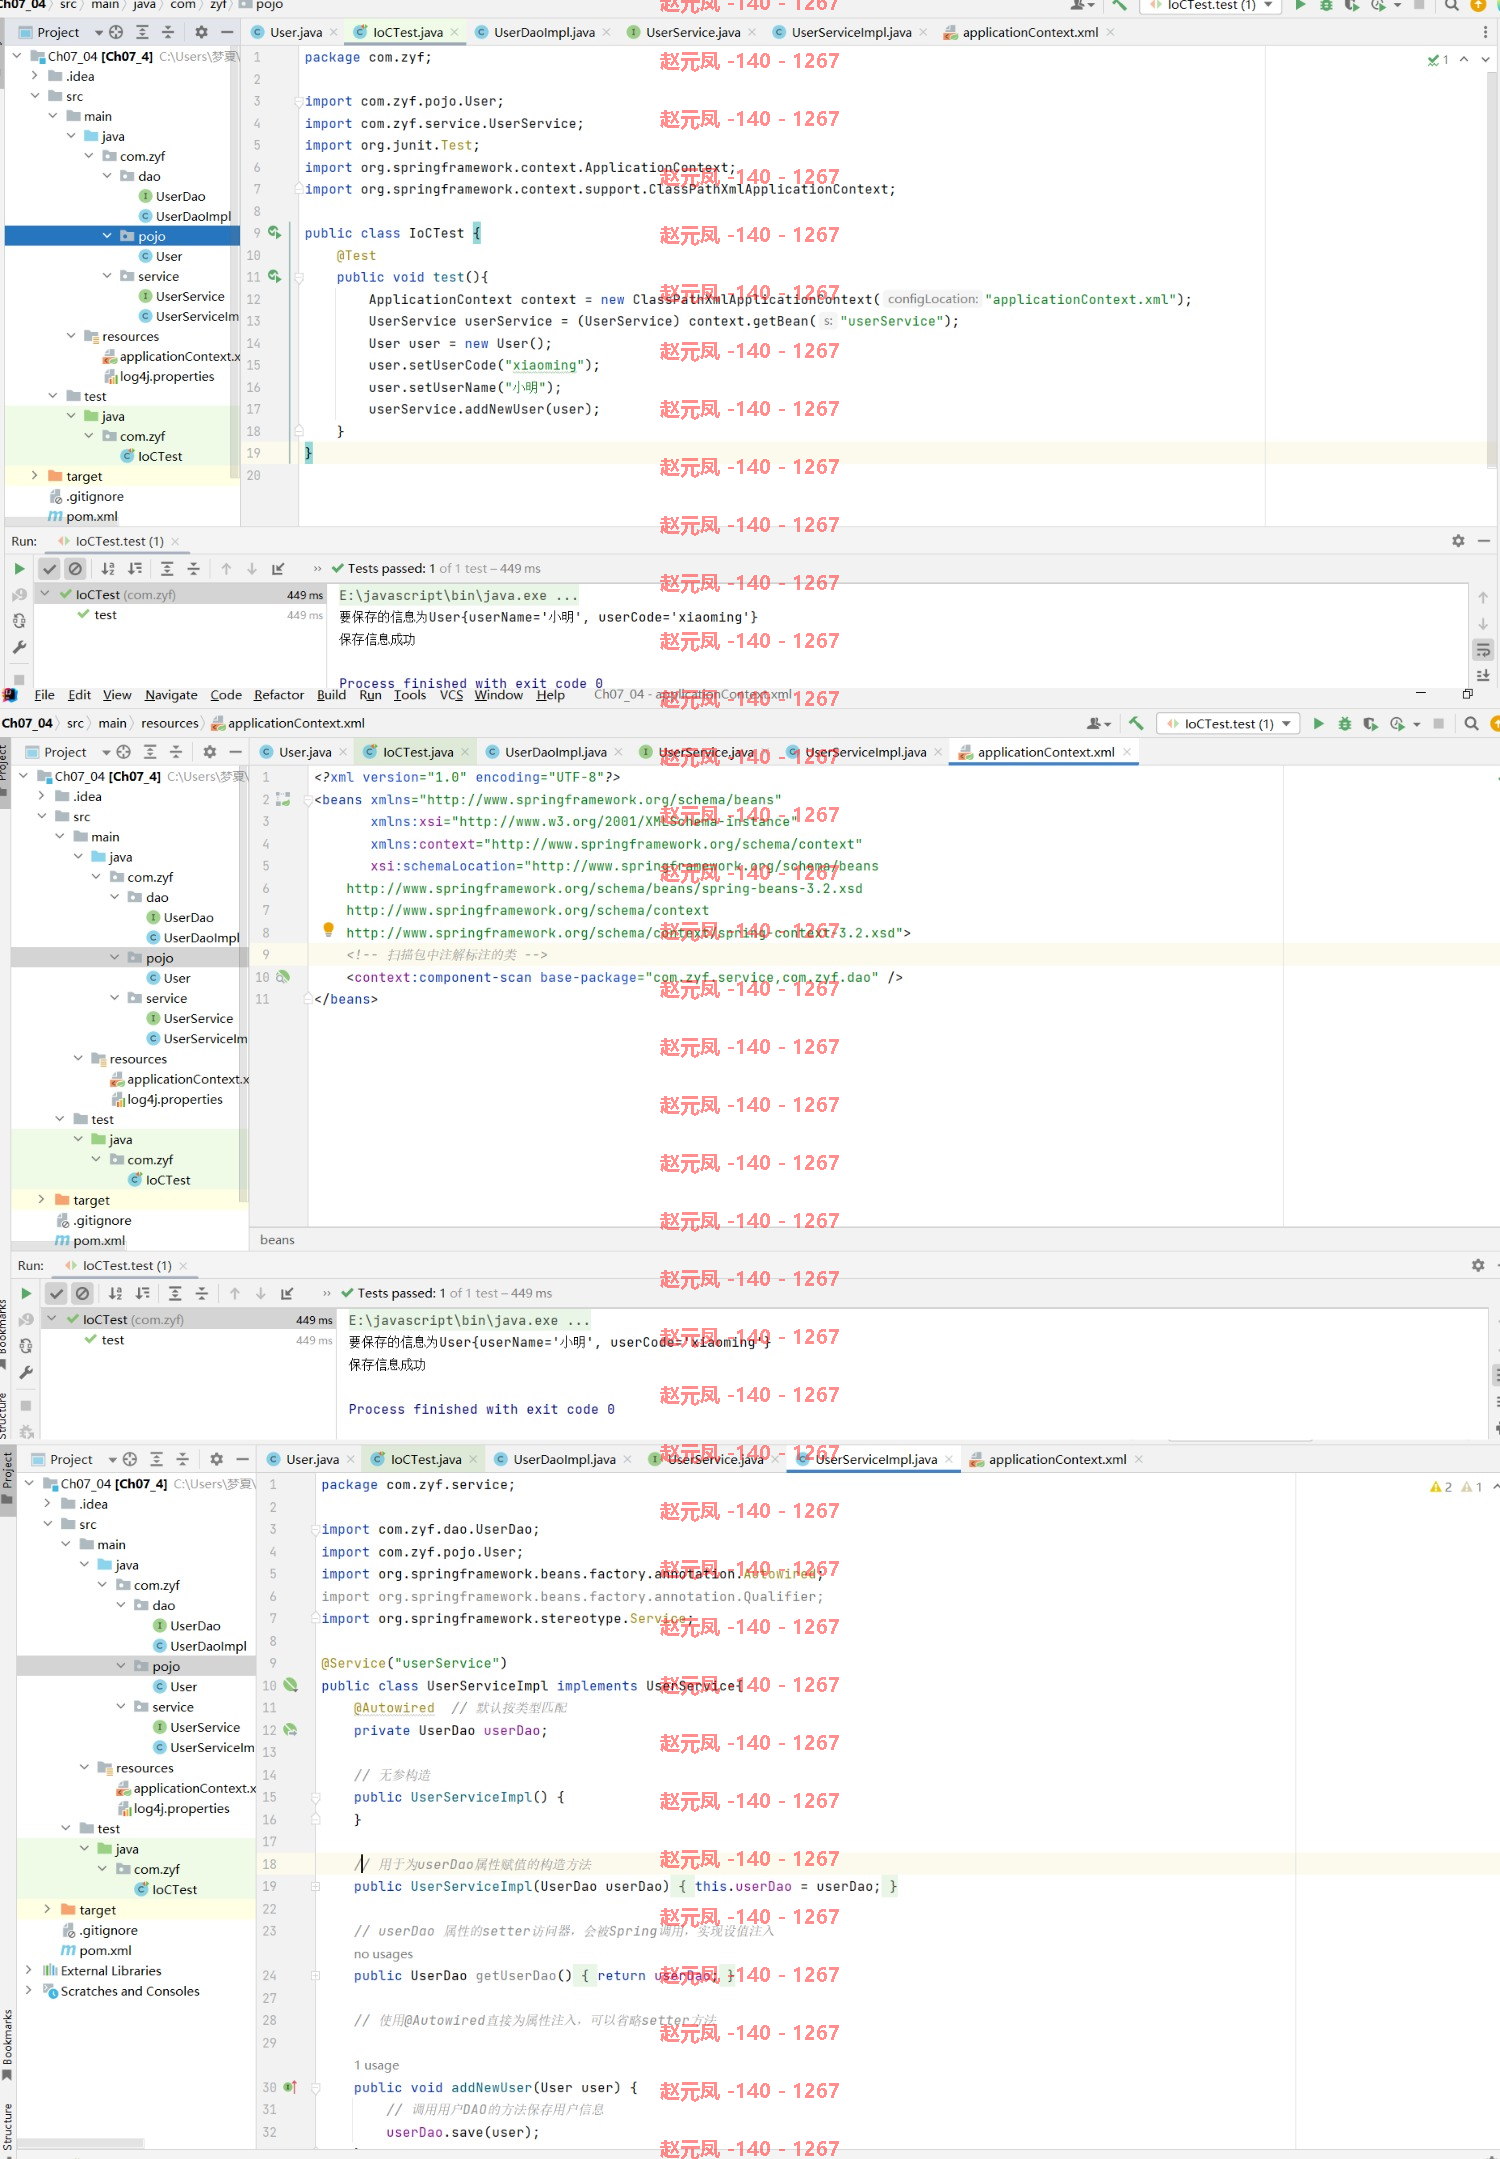Screen dimensions: 1500x2159
Task: Click the yellow intention bulb in applicationContext.xml editor
Action: pyautogui.click(x=328, y=930)
